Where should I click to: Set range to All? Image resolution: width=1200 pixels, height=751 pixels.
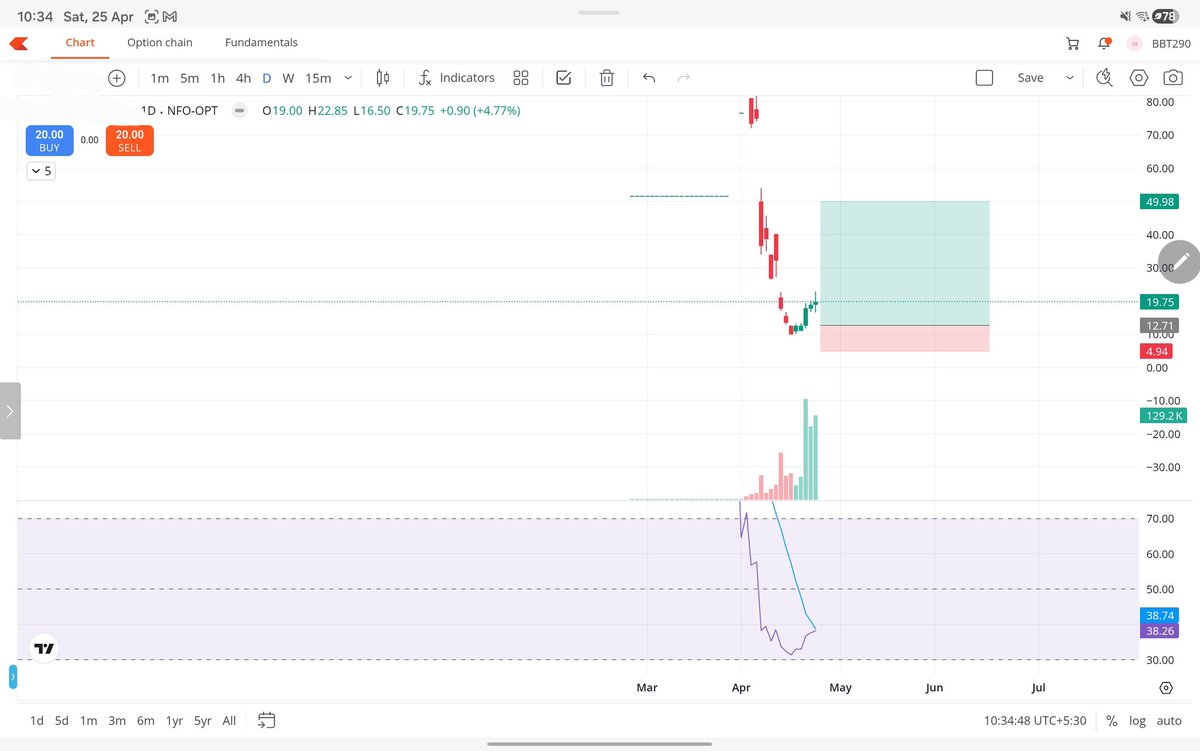(x=229, y=720)
